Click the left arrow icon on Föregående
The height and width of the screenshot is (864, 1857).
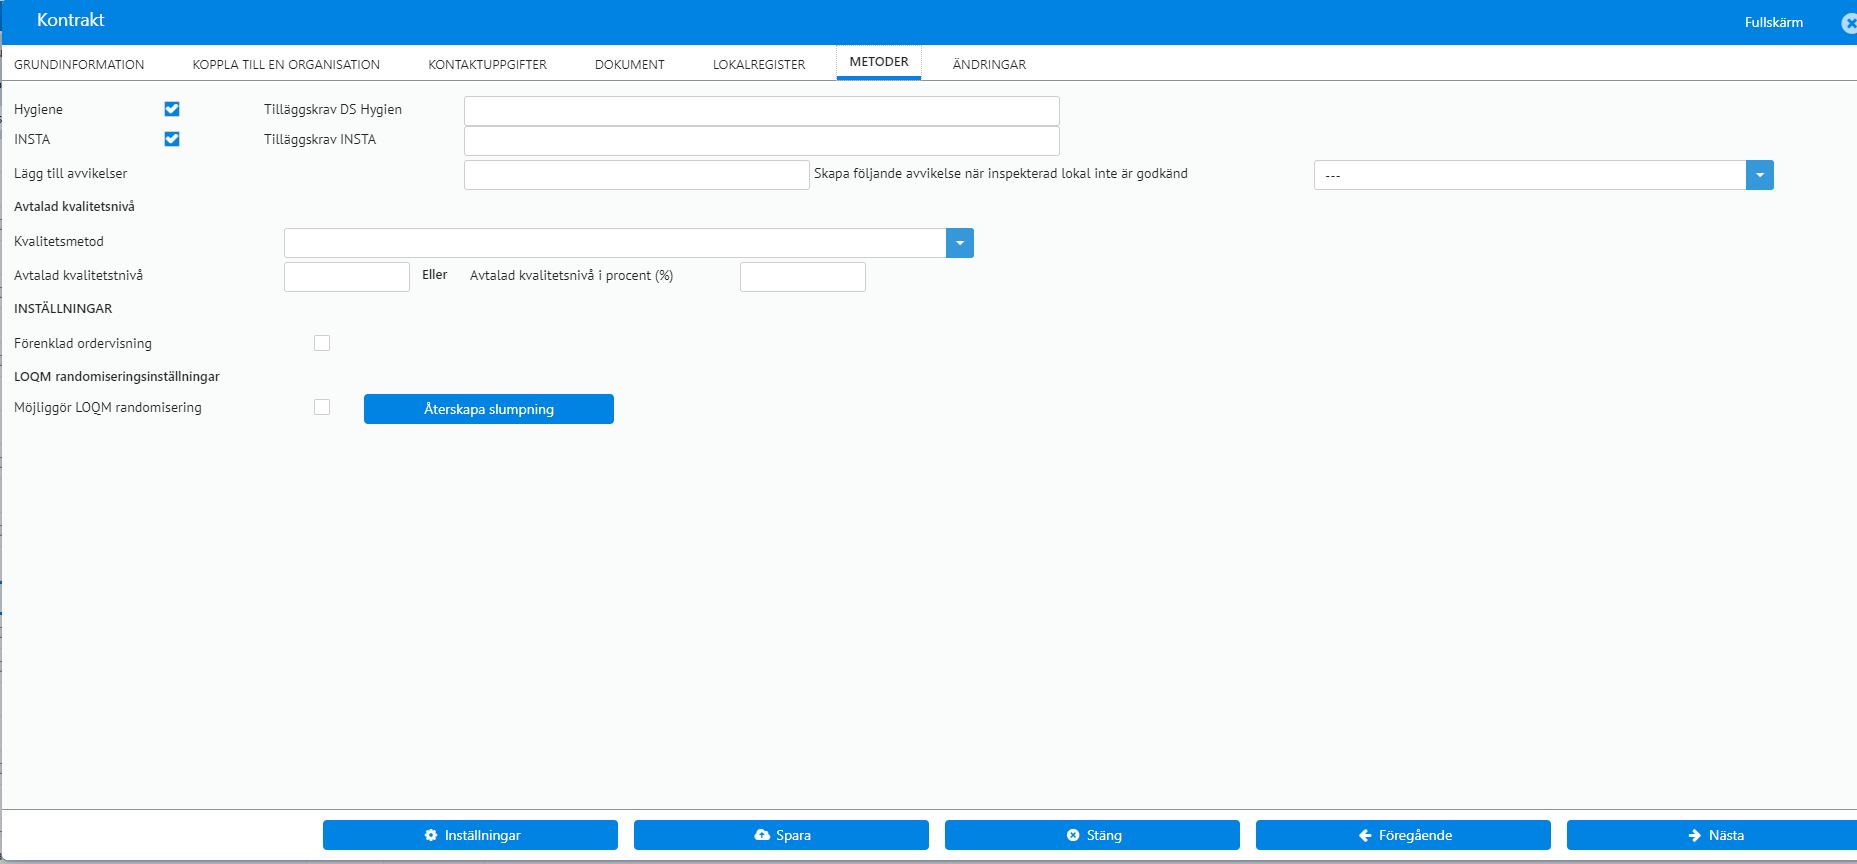[1365, 835]
